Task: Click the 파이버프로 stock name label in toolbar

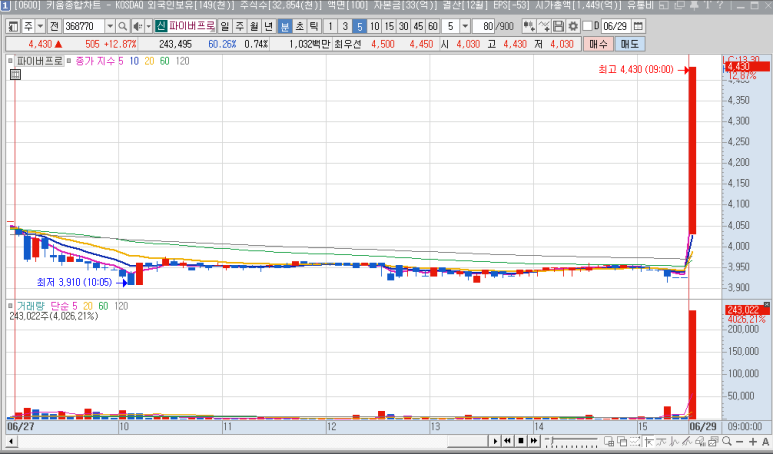Action: point(191,26)
